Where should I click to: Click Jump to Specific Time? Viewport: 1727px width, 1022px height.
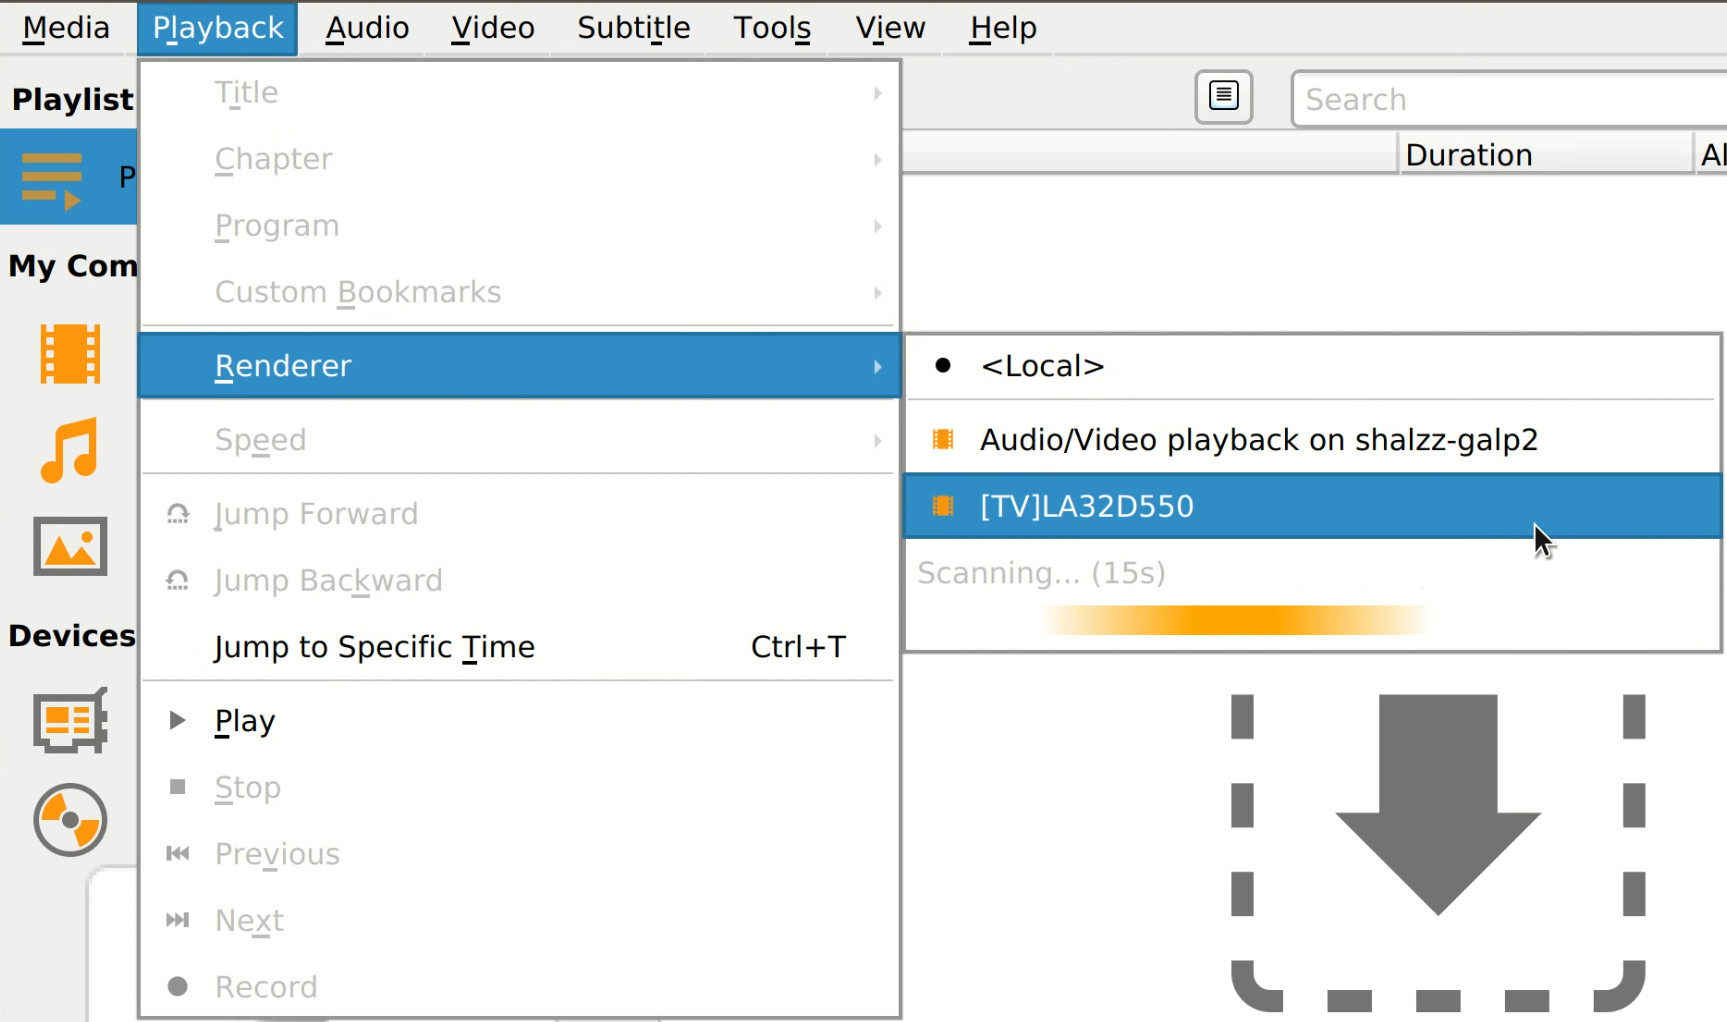(x=374, y=646)
